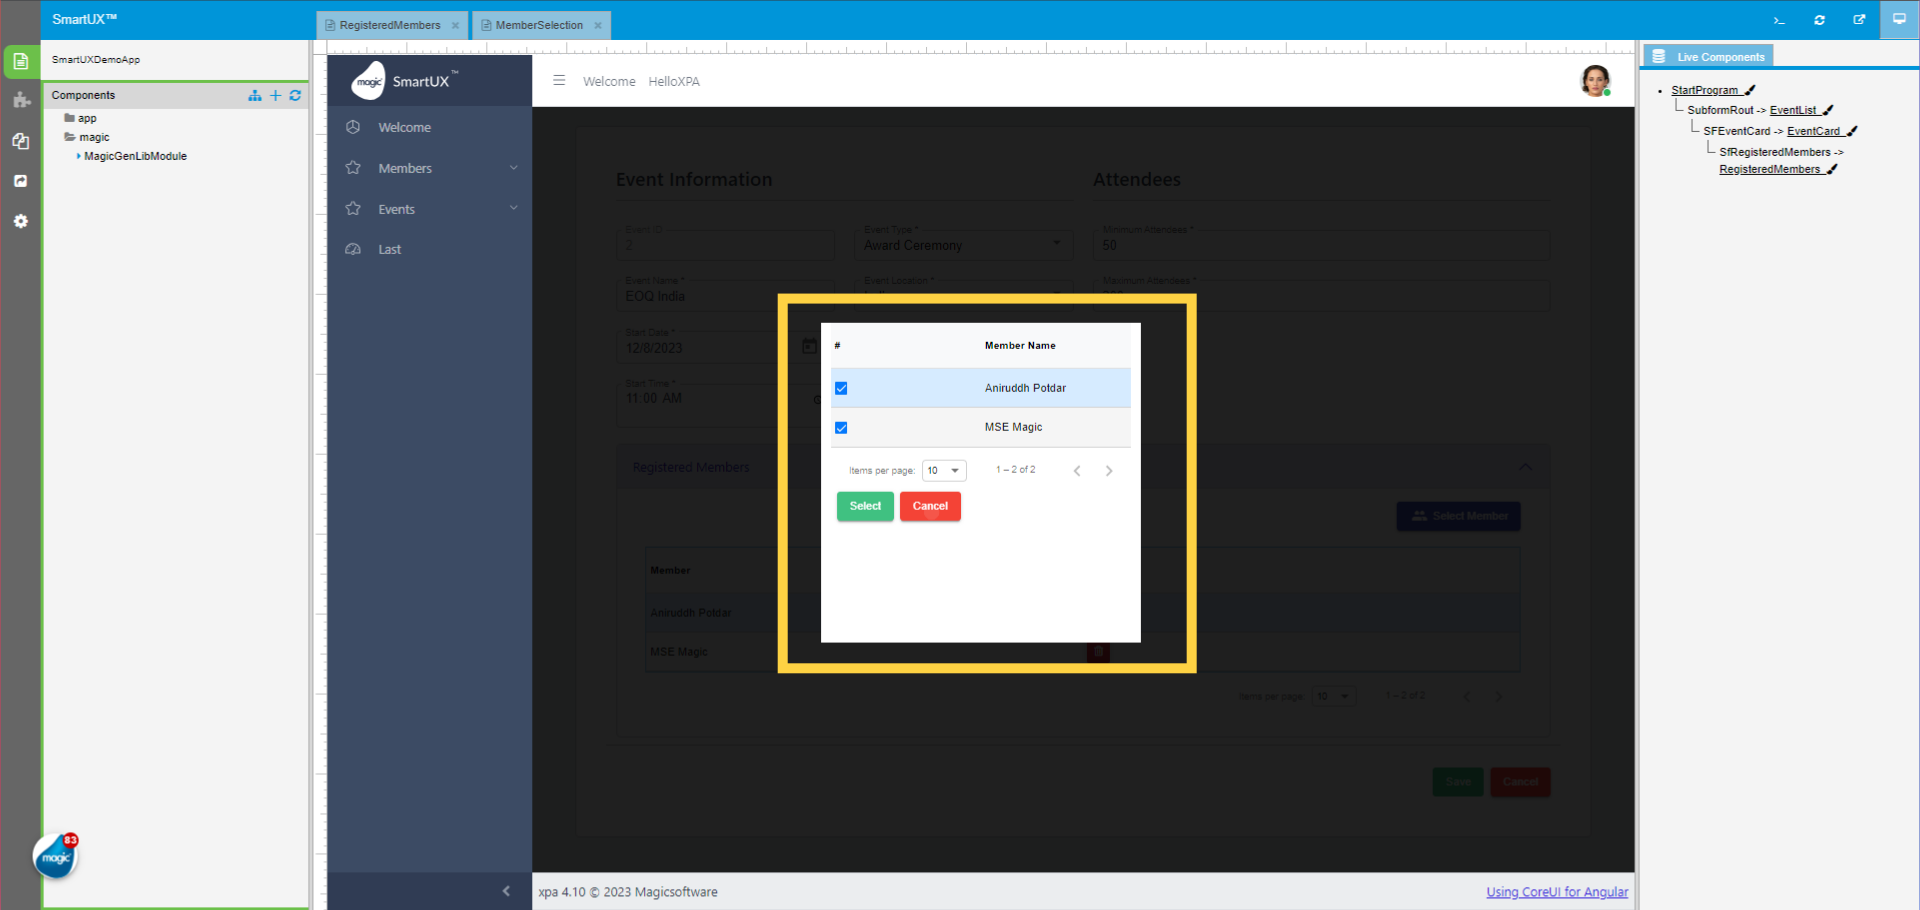Click the HelloXPA breadcrumb in app header

[x=674, y=81]
